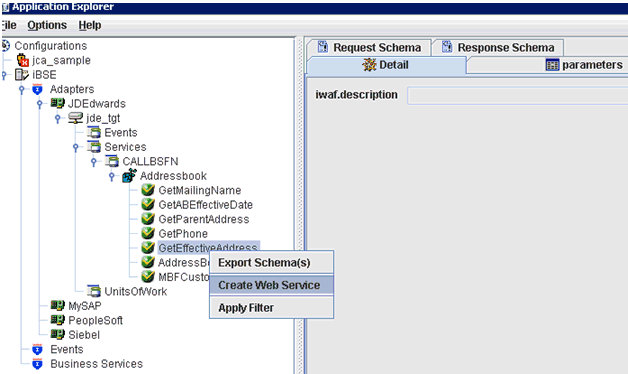Screen dimensions: 628x374
Task: Click the GetParentAddress checkmark icon
Action: pos(148,219)
